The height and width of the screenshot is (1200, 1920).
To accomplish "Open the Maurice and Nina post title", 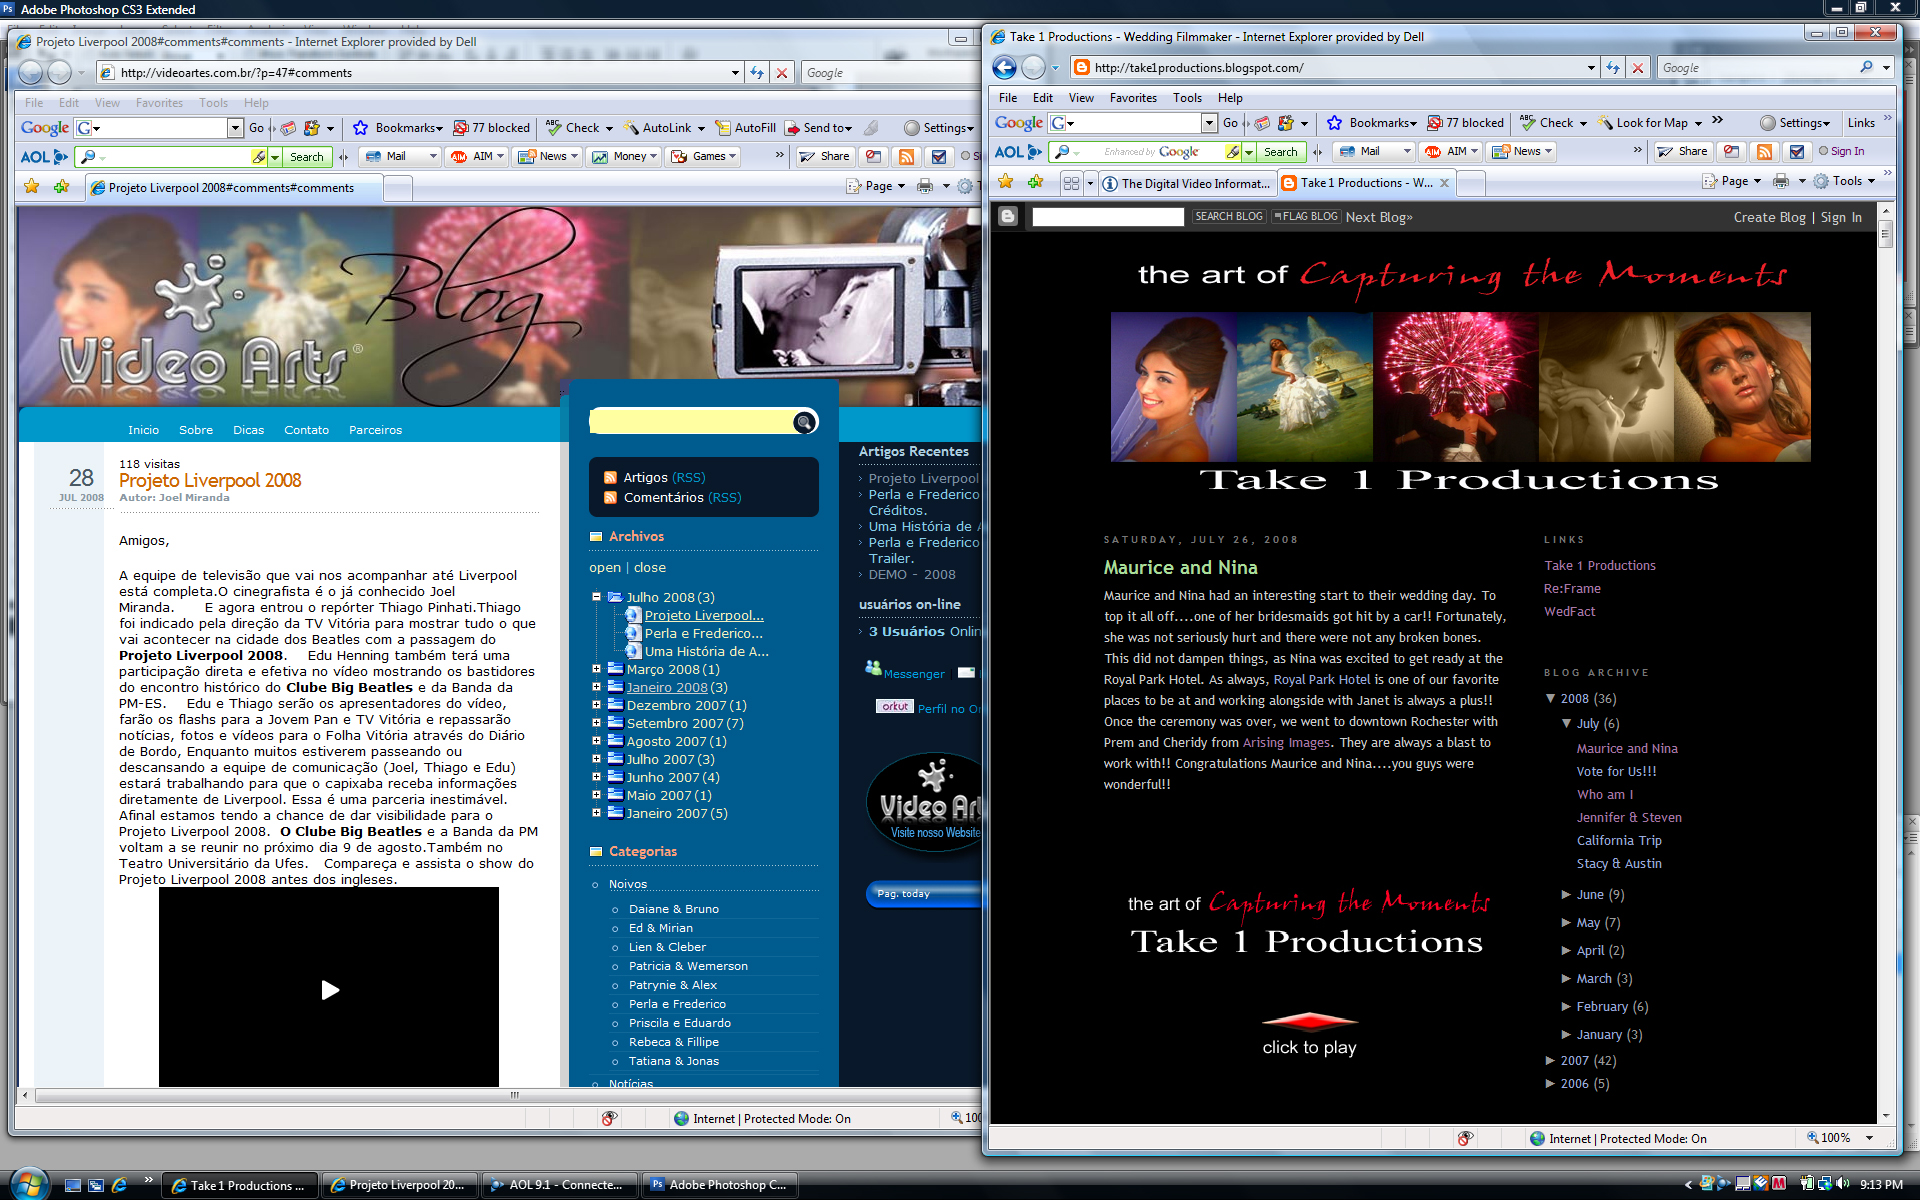I will 1180,567.
